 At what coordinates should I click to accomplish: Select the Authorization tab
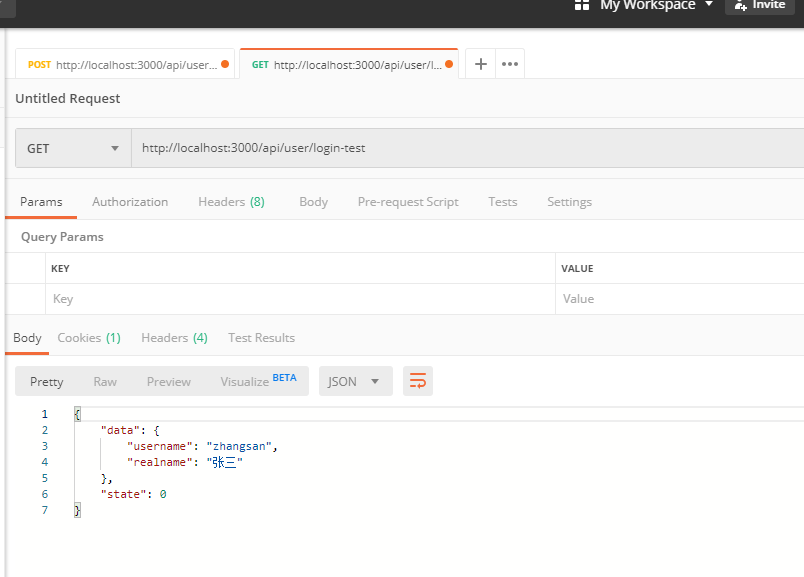130,202
